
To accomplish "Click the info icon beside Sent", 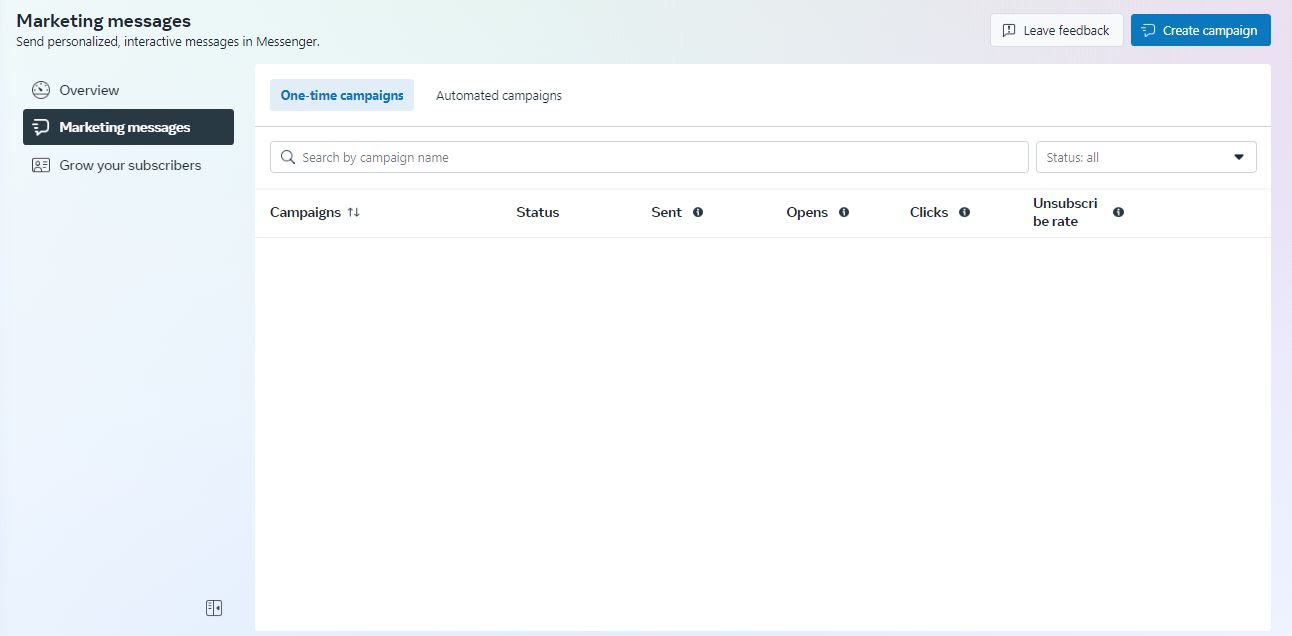I will (698, 212).
